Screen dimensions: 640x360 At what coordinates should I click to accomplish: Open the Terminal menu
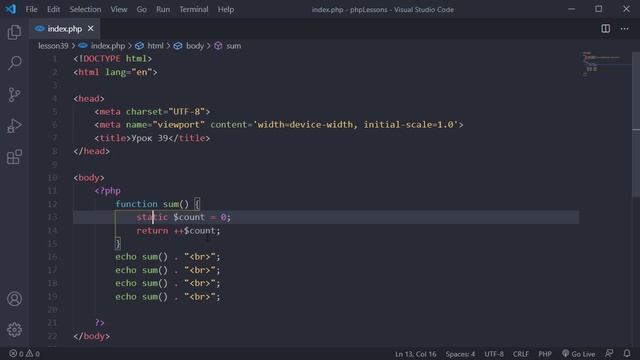coord(194,9)
